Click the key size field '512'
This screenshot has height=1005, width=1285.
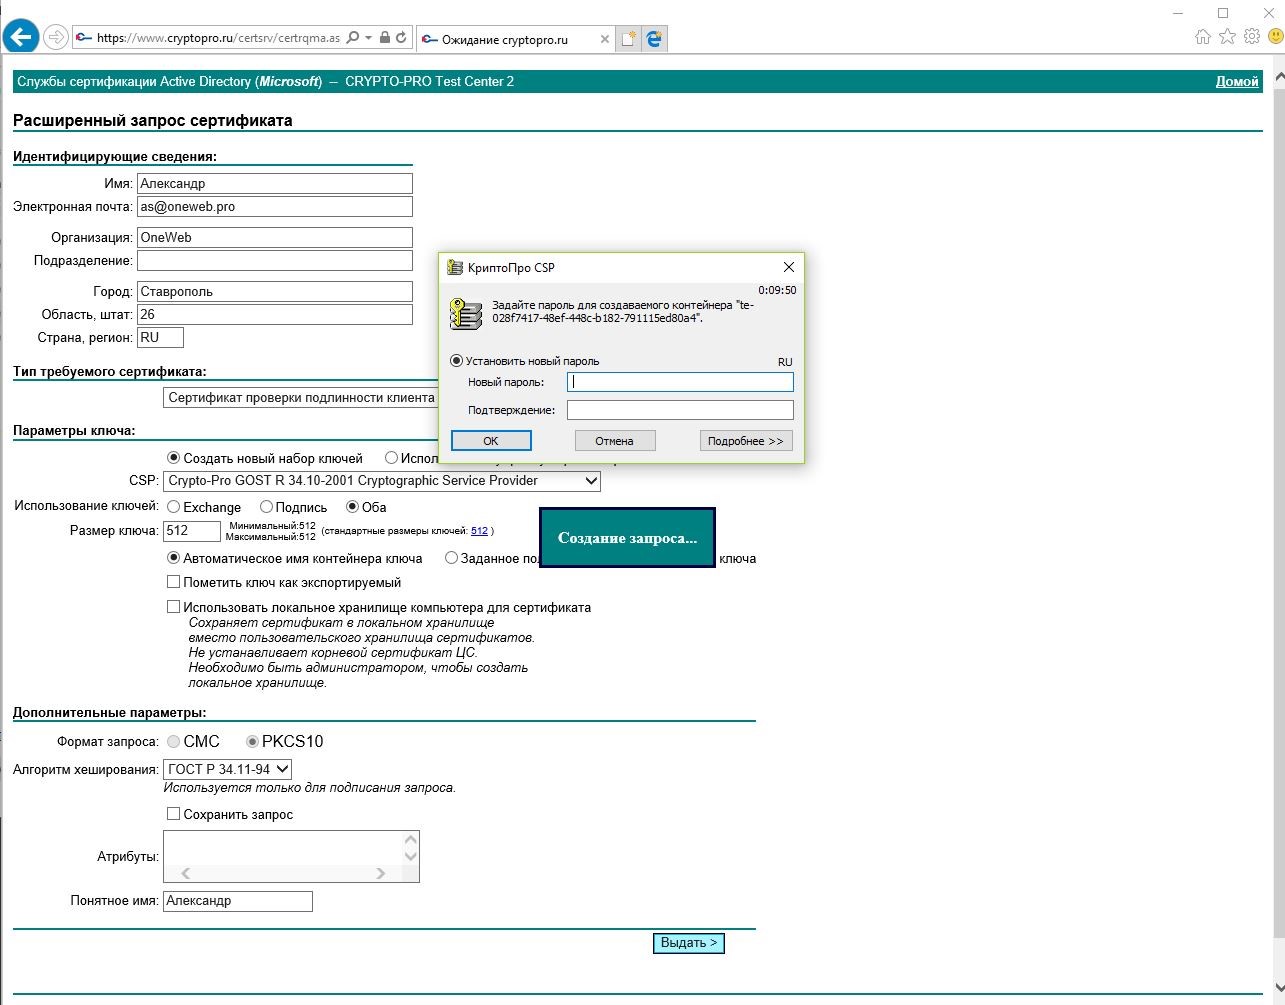coord(191,531)
